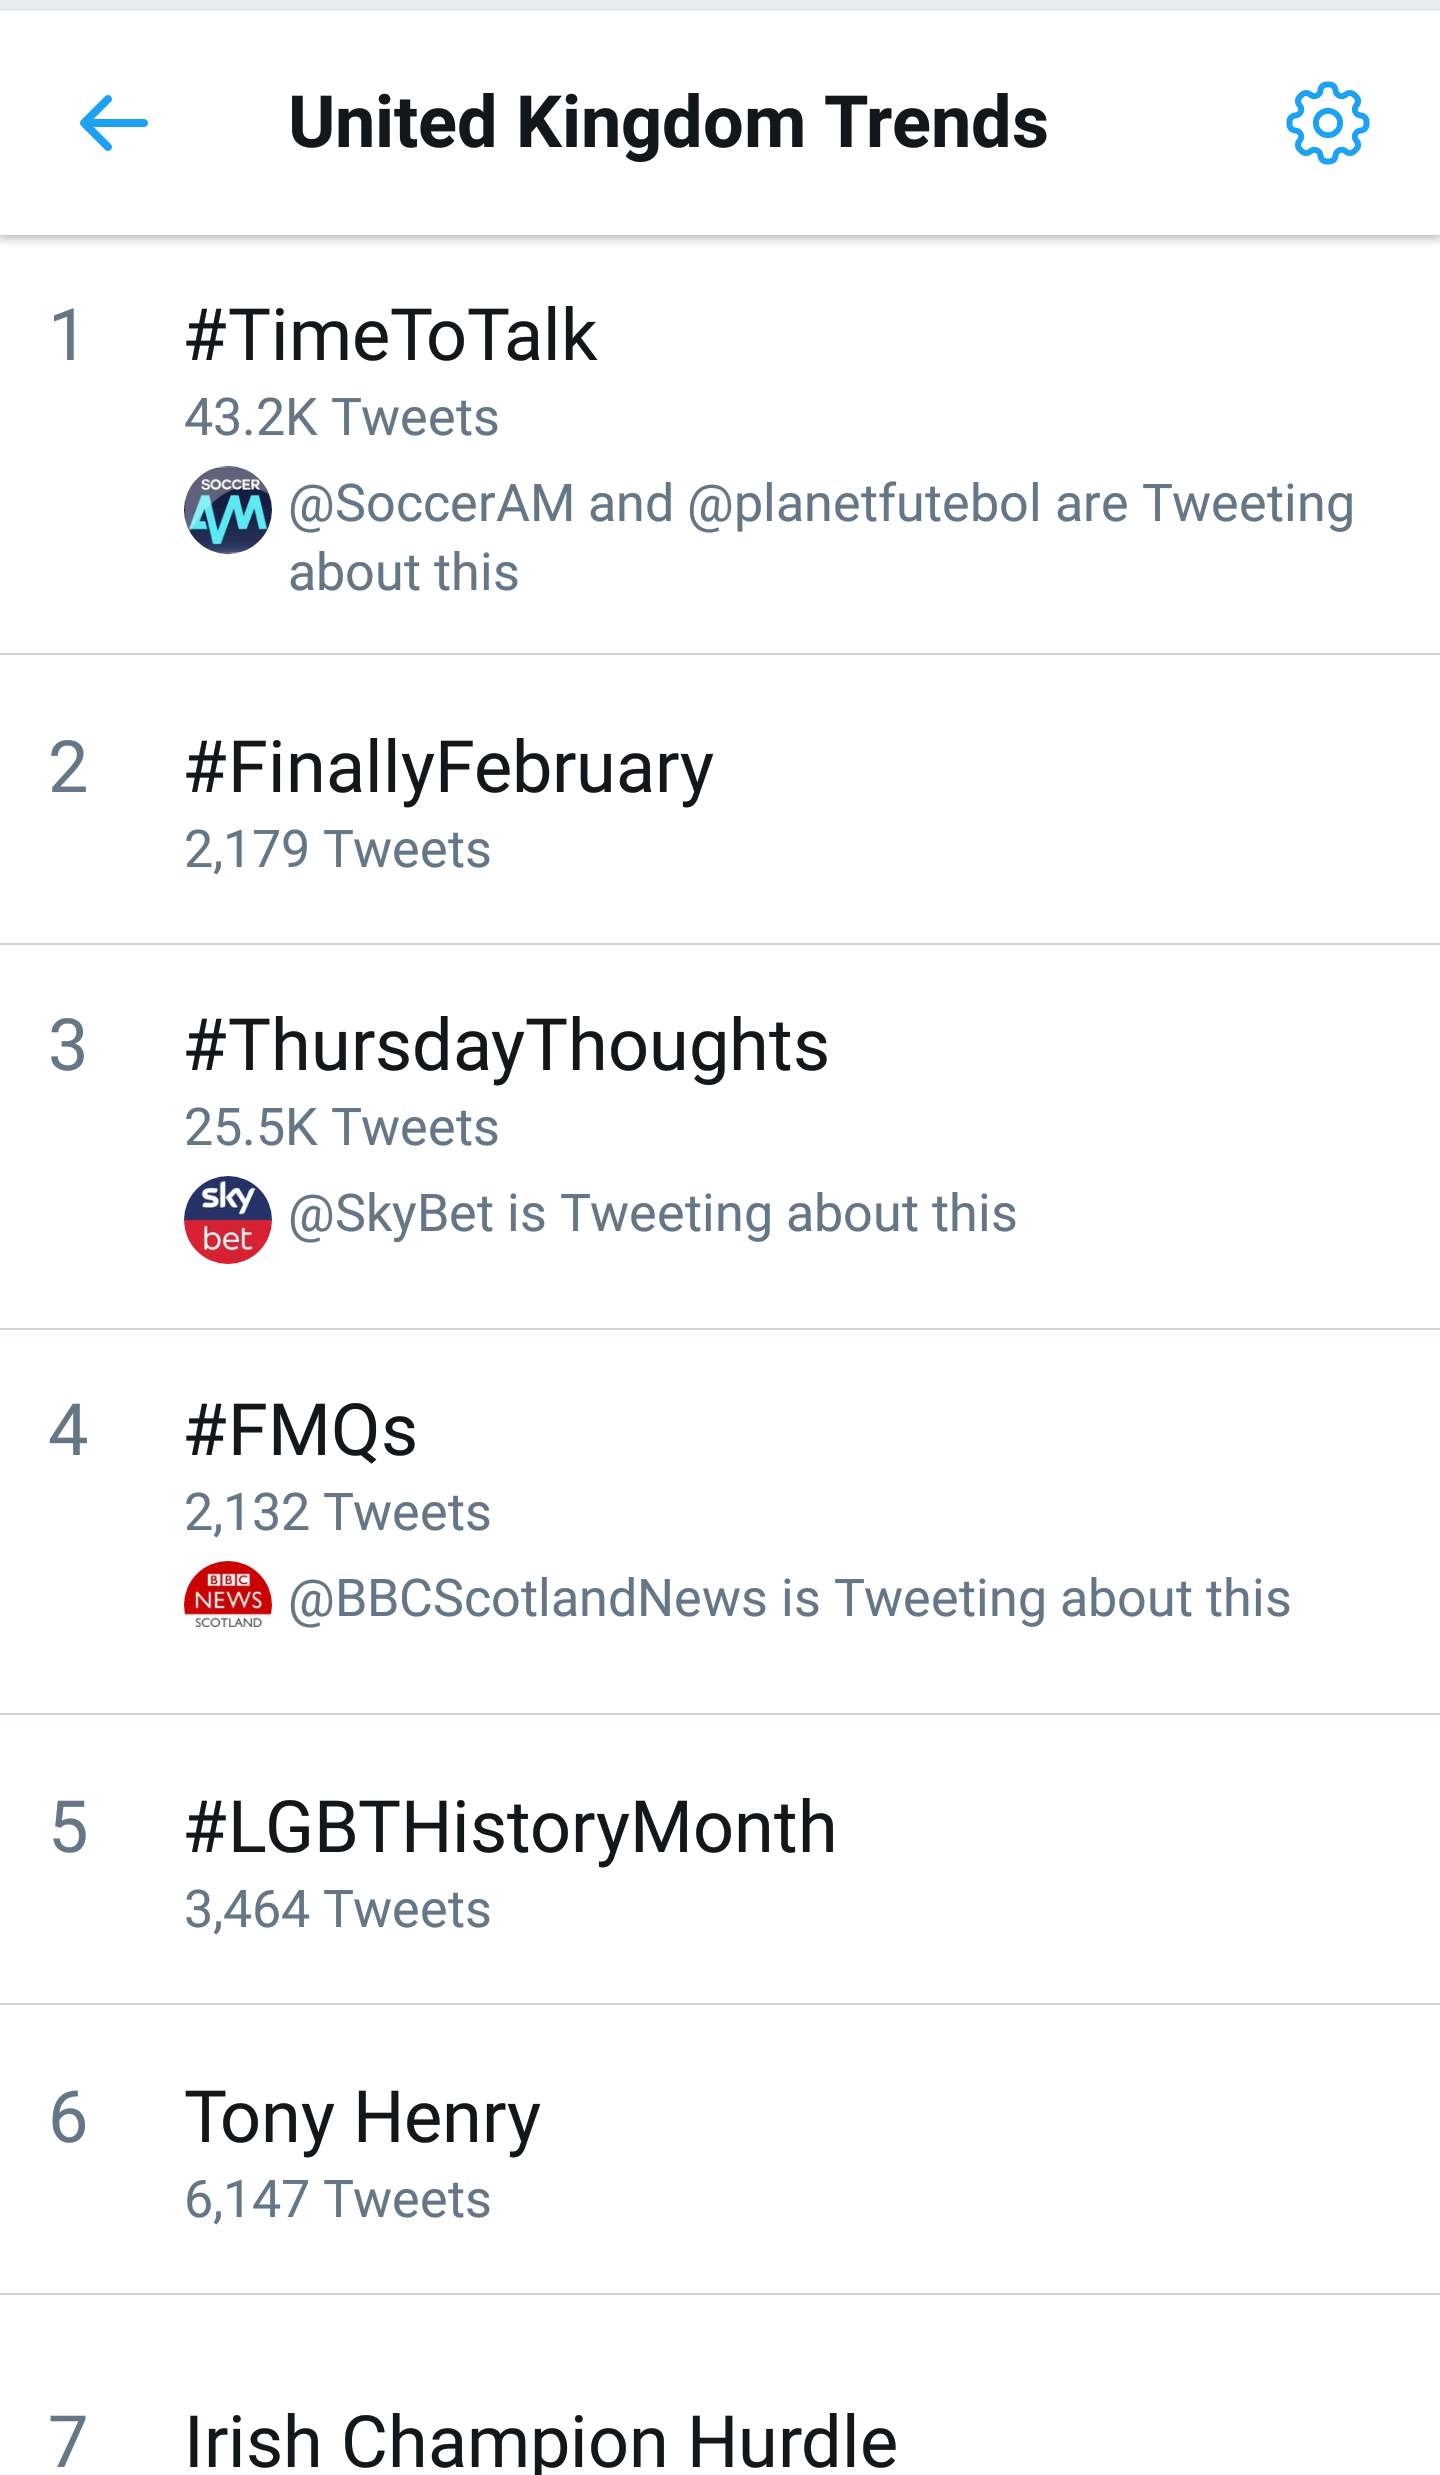The image size is (1440, 2475).
Task: Click the 25.5K Tweets count
Action: pyautogui.click(x=341, y=1128)
